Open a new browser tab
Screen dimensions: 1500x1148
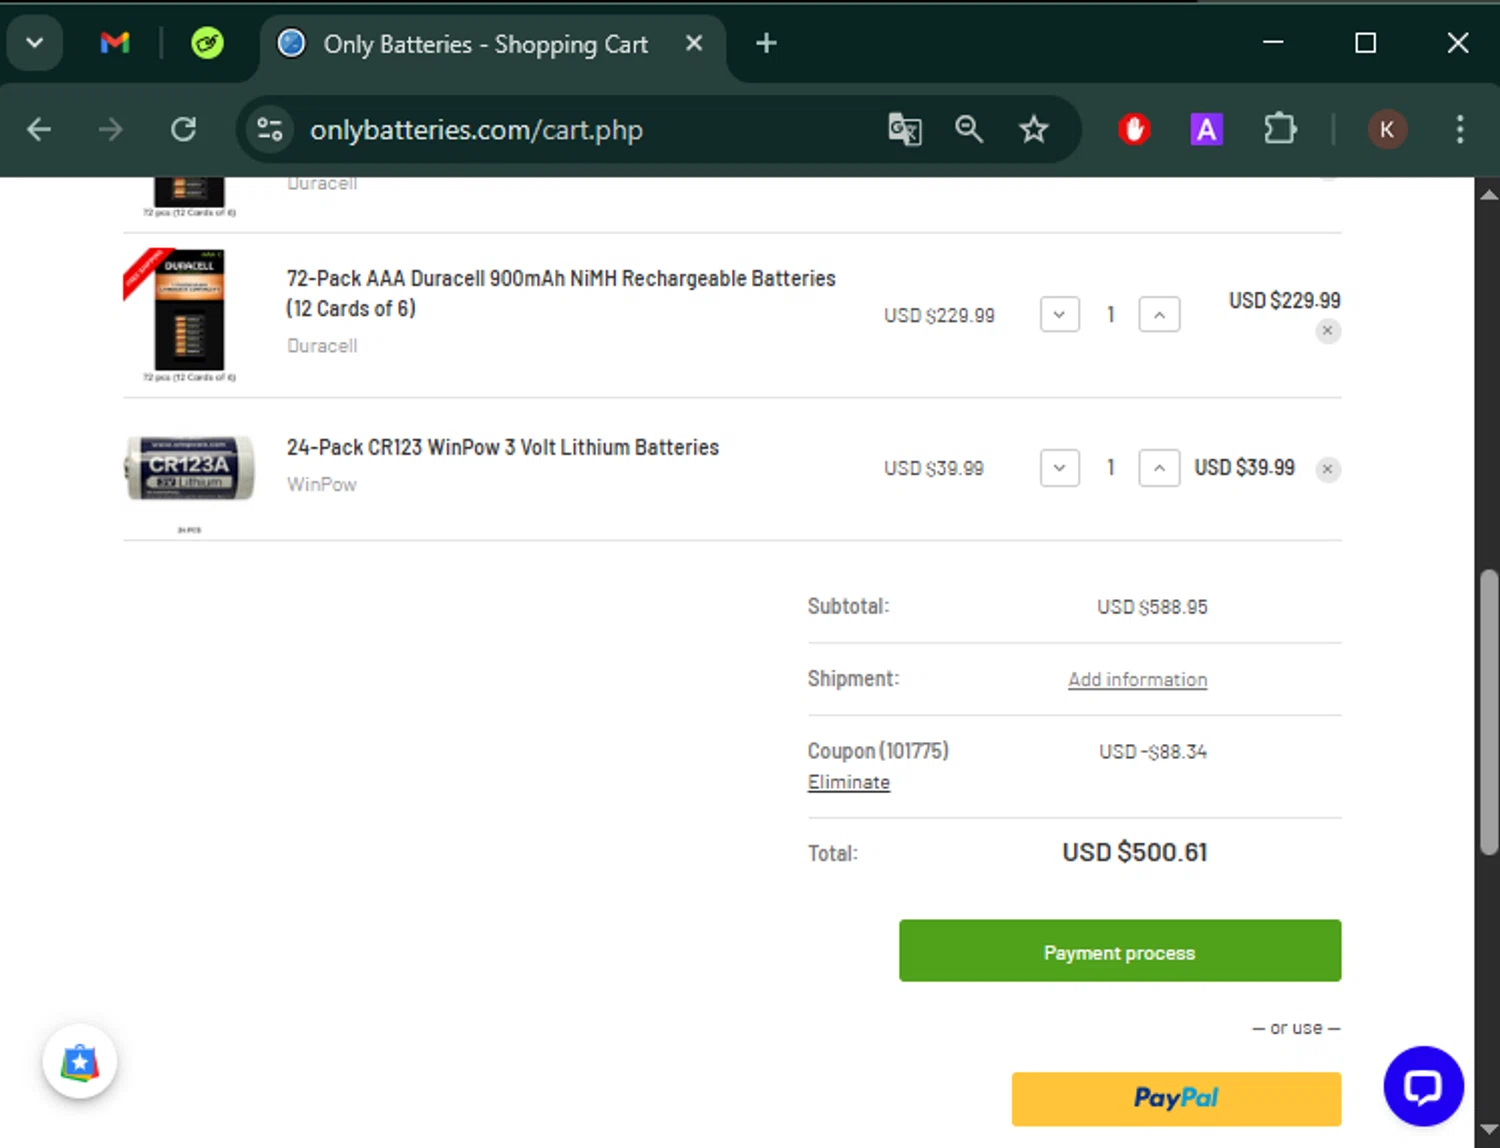point(766,43)
